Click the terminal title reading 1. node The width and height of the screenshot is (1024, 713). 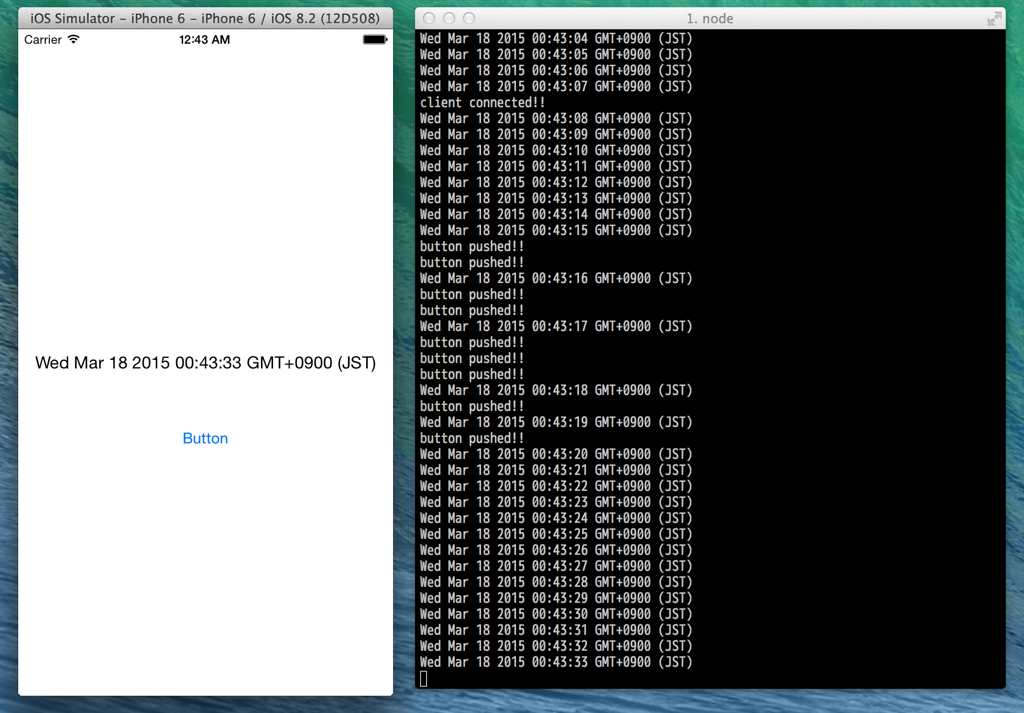711,17
